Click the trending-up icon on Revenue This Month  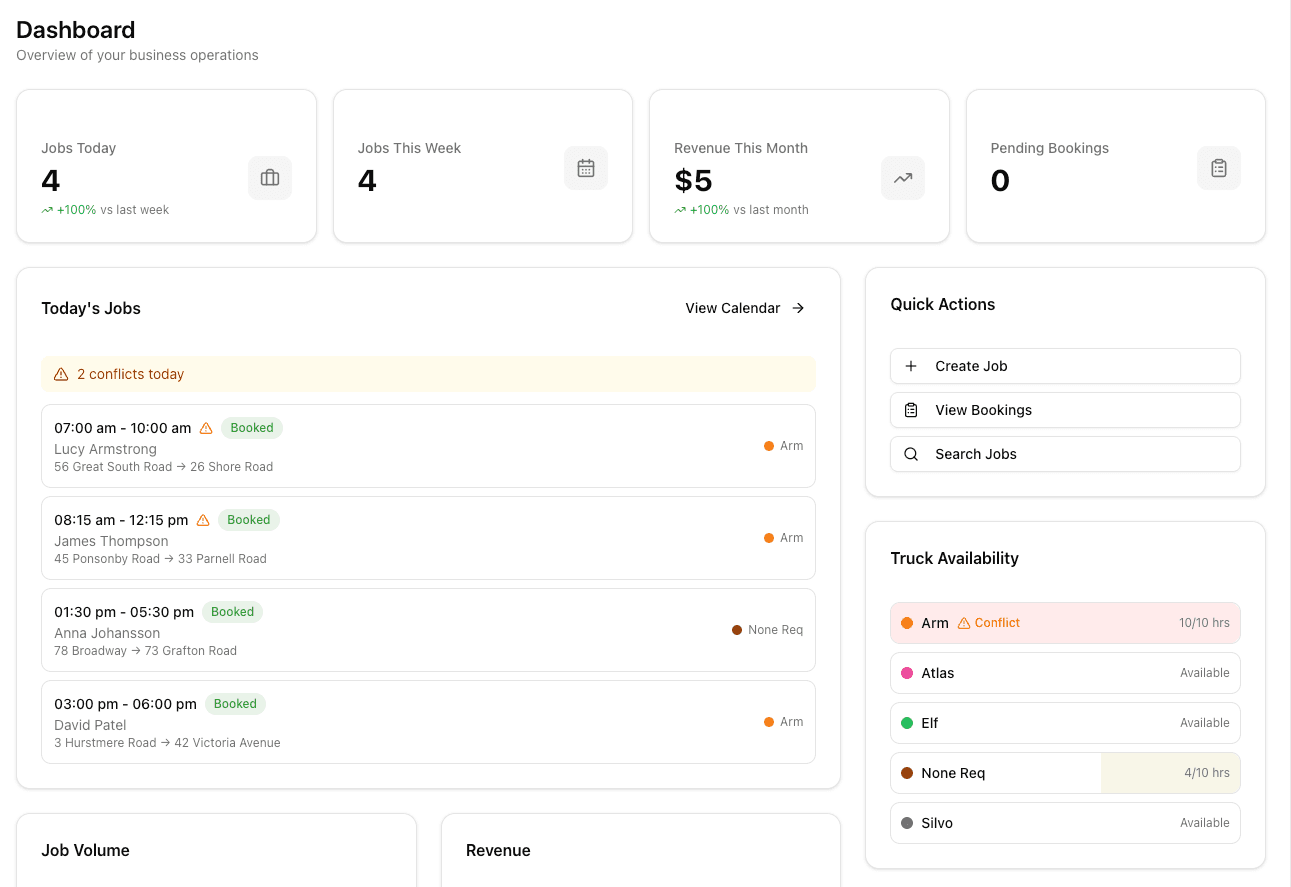click(902, 177)
